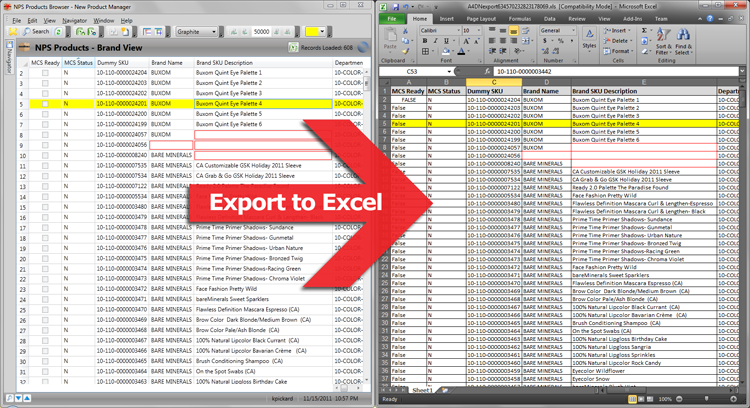Check MCS Ready box for CA Customizable GSK Holiday 2011 Sleeve
The width and height of the screenshot is (750, 408).
coord(45,165)
